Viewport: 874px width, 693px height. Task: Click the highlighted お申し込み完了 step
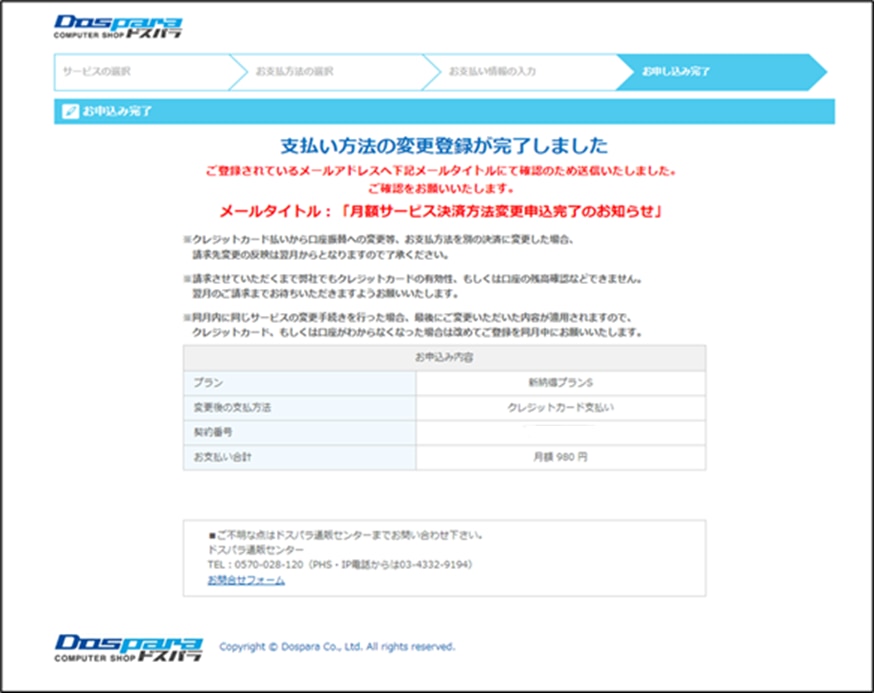point(677,72)
